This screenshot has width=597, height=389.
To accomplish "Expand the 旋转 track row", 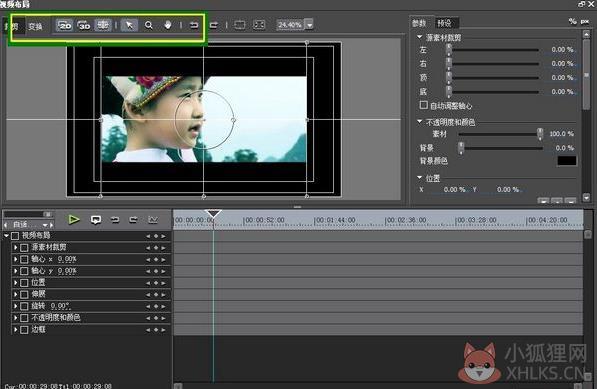I will pyautogui.click(x=16, y=306).
